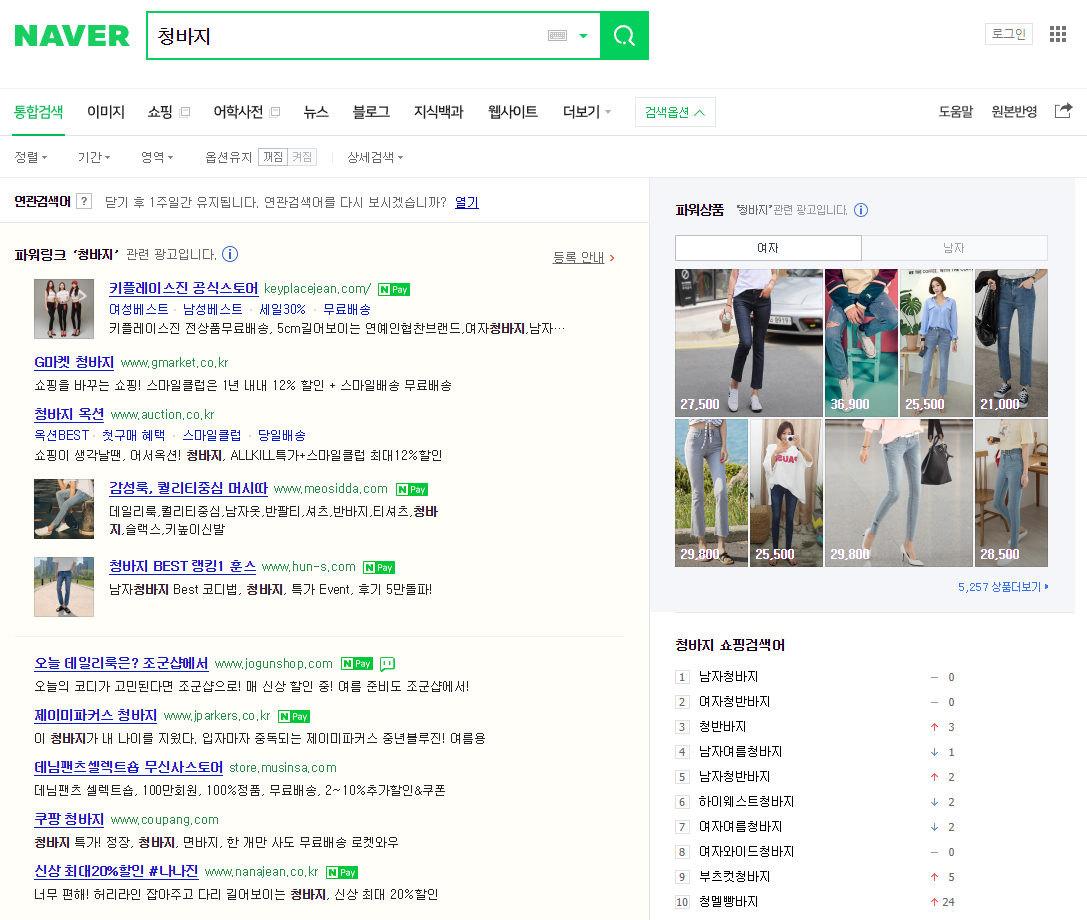Click shopping keyword 하이웨스트청바지

coord(746,801)
